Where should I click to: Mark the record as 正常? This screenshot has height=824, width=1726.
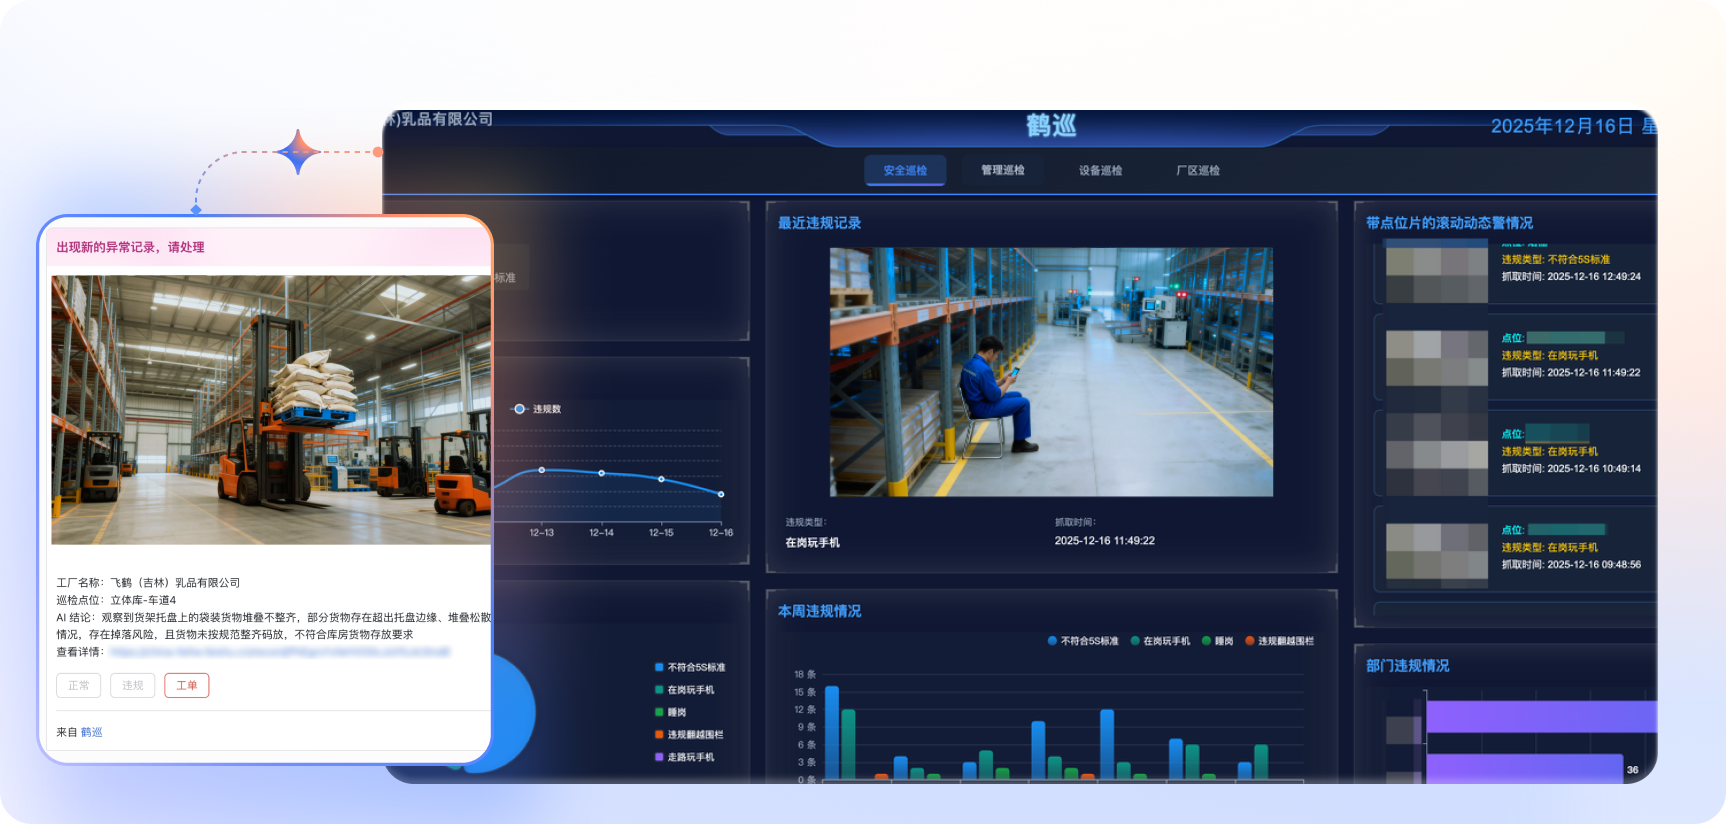click(x=79, y=685)
